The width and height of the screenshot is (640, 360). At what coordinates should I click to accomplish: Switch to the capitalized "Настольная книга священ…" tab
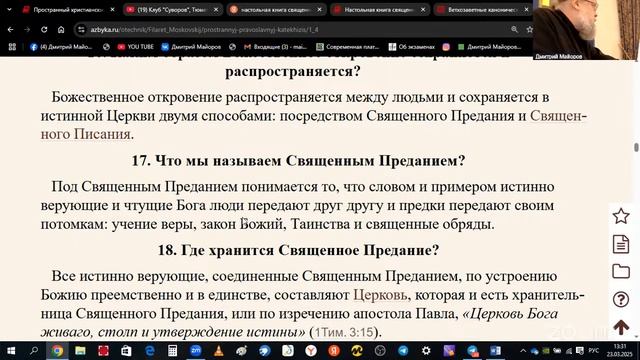coord(380,9)
